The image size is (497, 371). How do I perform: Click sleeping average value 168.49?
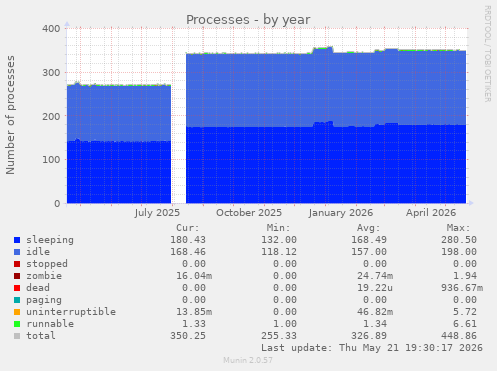pos(369,240)
